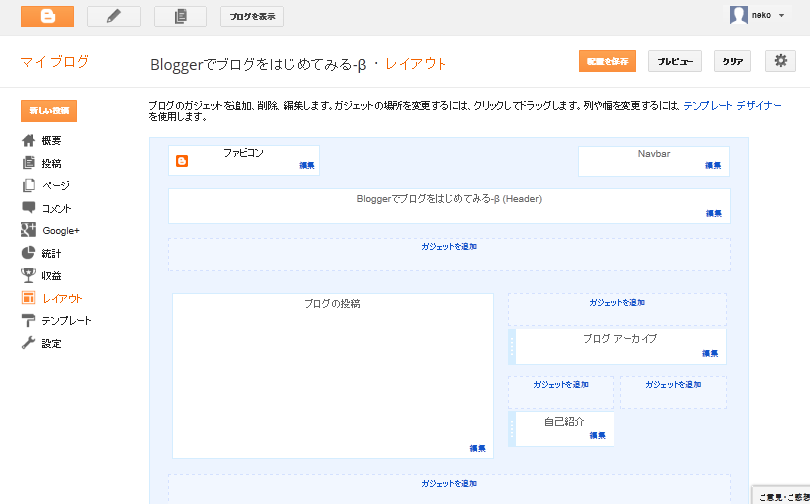Click the クリア button
This screenshot has width=810, height=504.
tap(733, 61)
